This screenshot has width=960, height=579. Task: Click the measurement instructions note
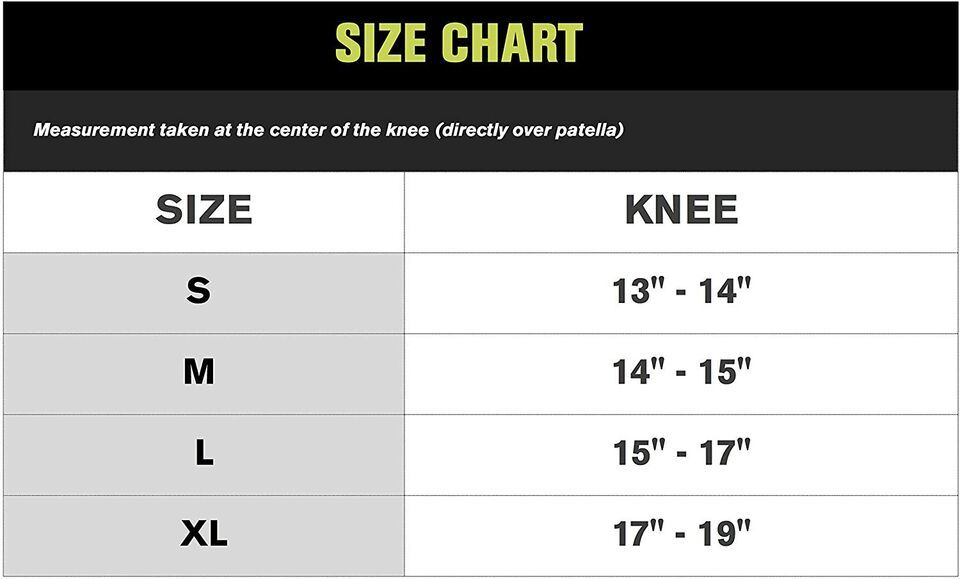[x=328, y=130]
